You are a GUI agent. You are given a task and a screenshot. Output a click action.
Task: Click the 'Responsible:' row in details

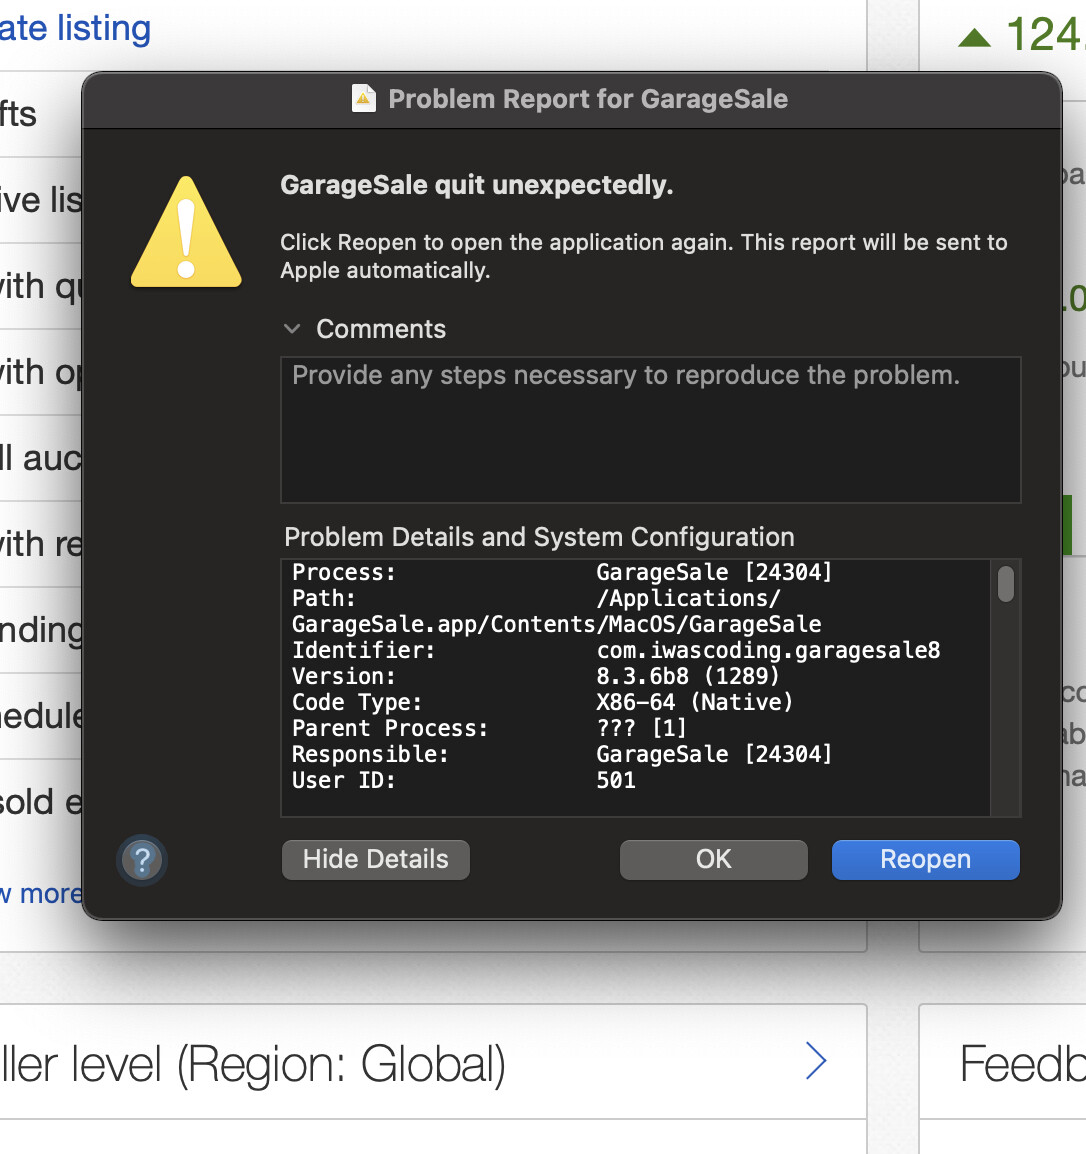tap(562, 754)
